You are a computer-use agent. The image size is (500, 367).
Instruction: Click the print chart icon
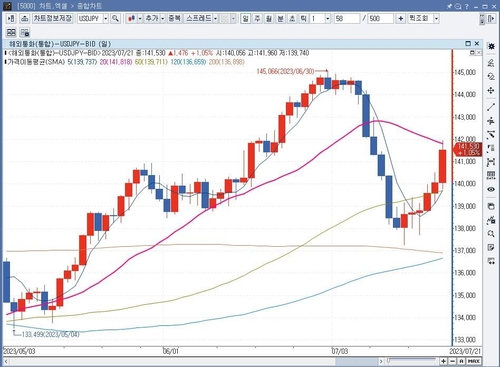[24, 18]
